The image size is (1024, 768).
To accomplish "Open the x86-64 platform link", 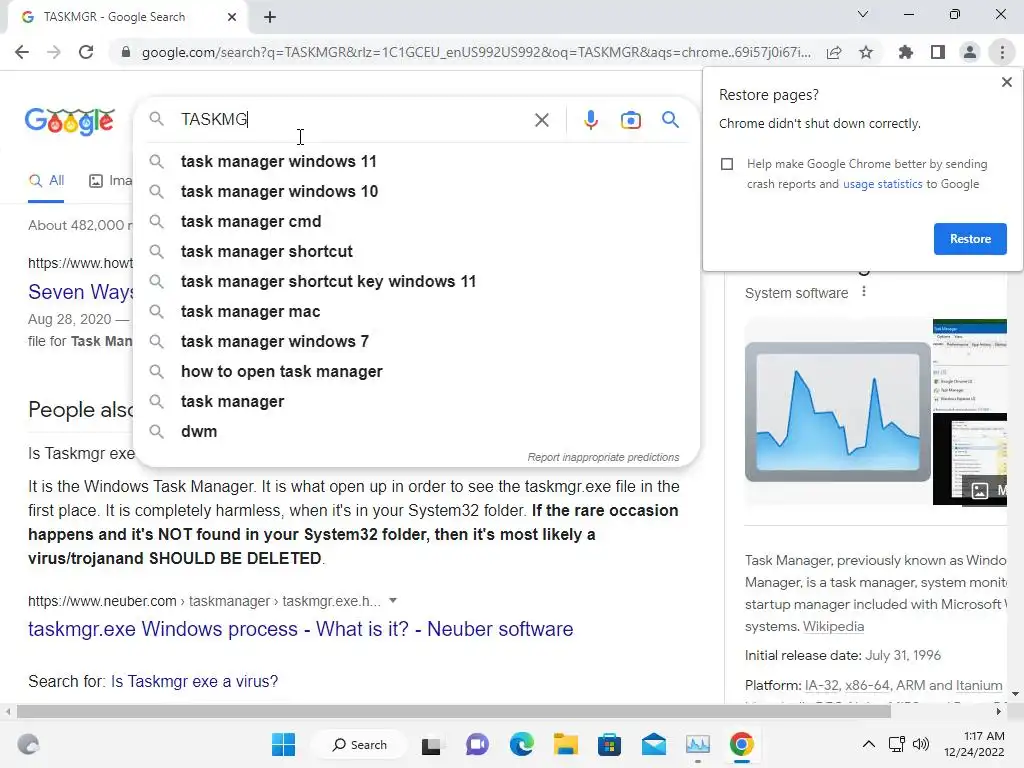I will pos(867,685).
